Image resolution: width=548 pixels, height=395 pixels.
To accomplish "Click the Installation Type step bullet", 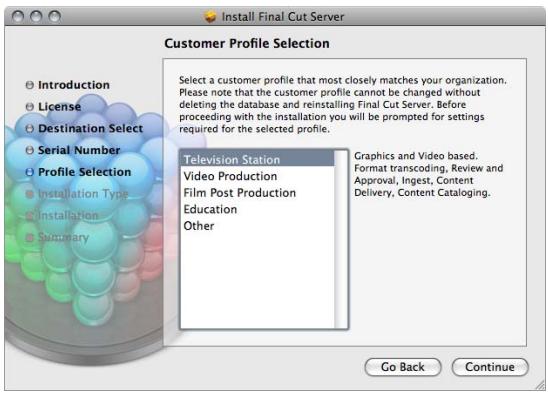I will click(30, 194).
